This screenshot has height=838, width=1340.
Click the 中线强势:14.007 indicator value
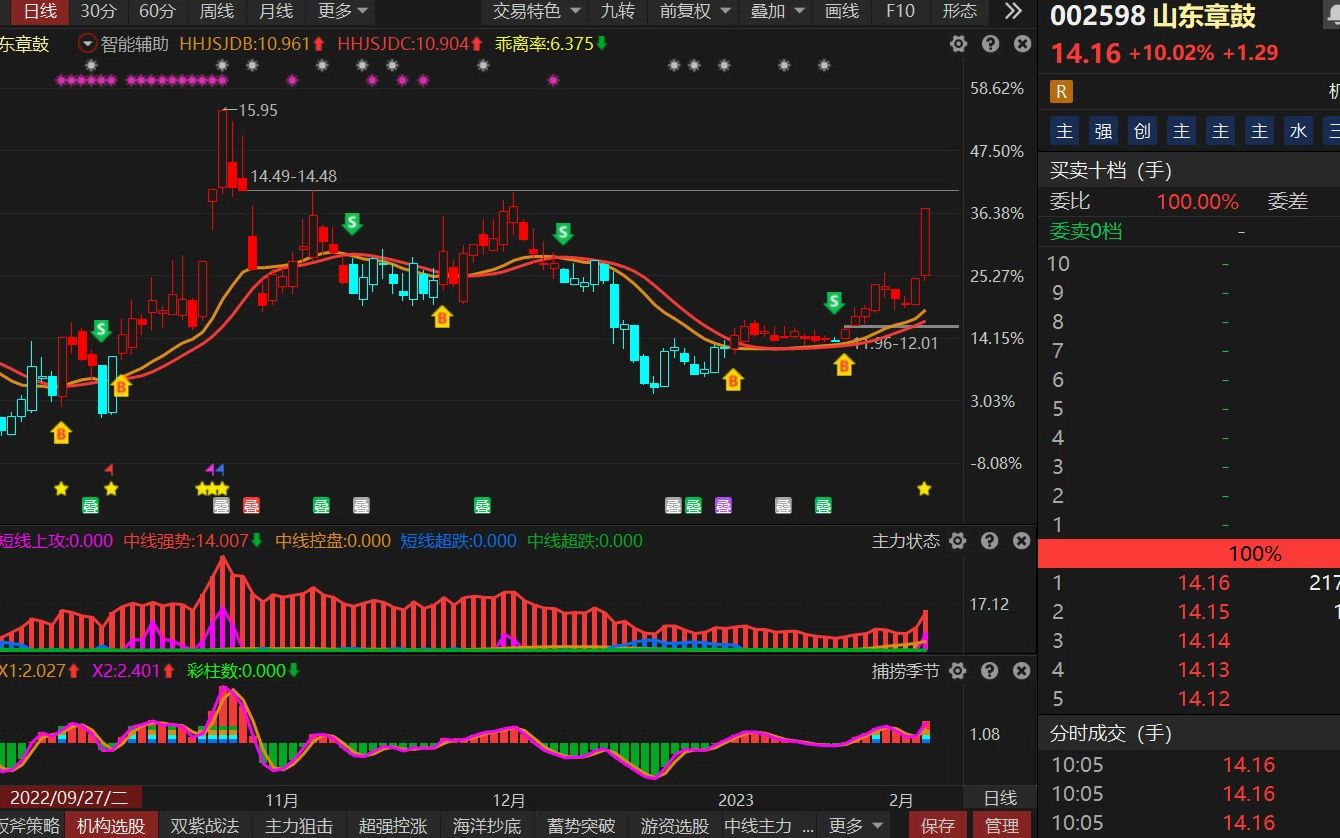pos(193,541)
